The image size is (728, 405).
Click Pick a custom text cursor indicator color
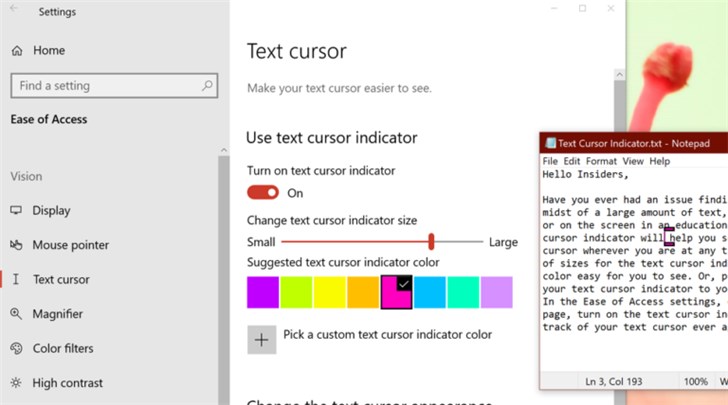point(387,335)
